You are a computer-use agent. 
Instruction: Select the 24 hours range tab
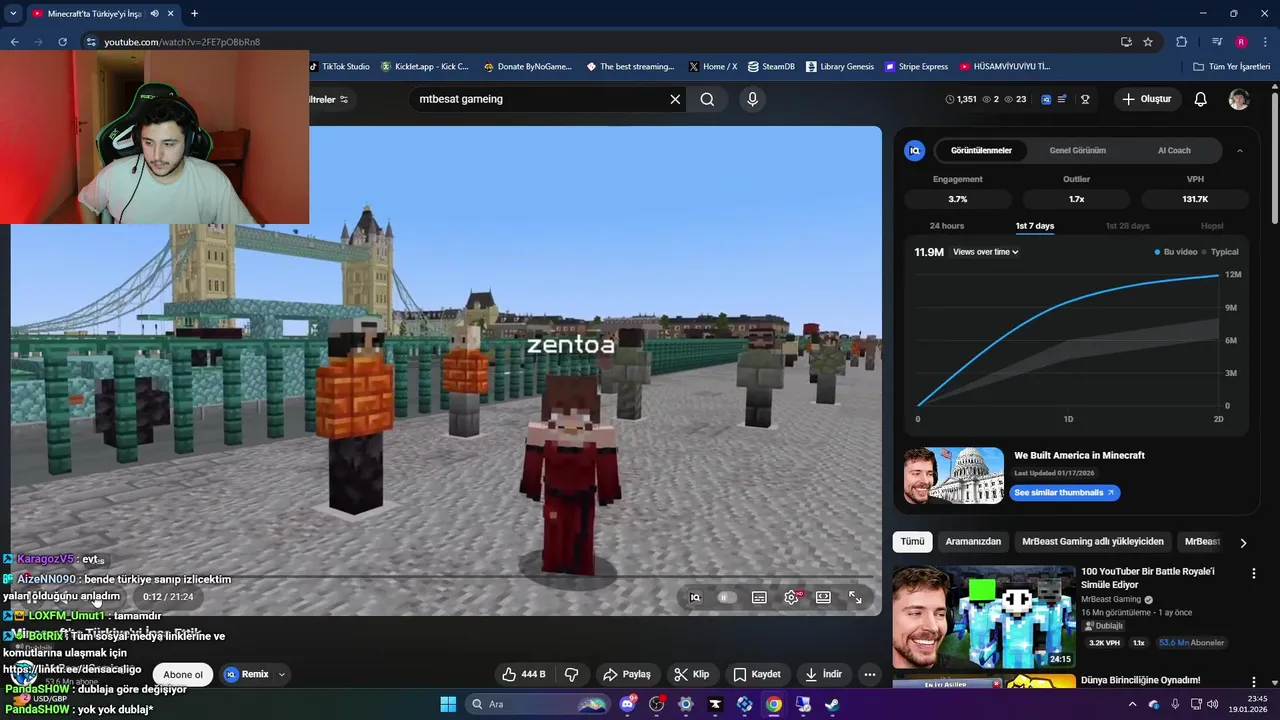pos(947,226)
